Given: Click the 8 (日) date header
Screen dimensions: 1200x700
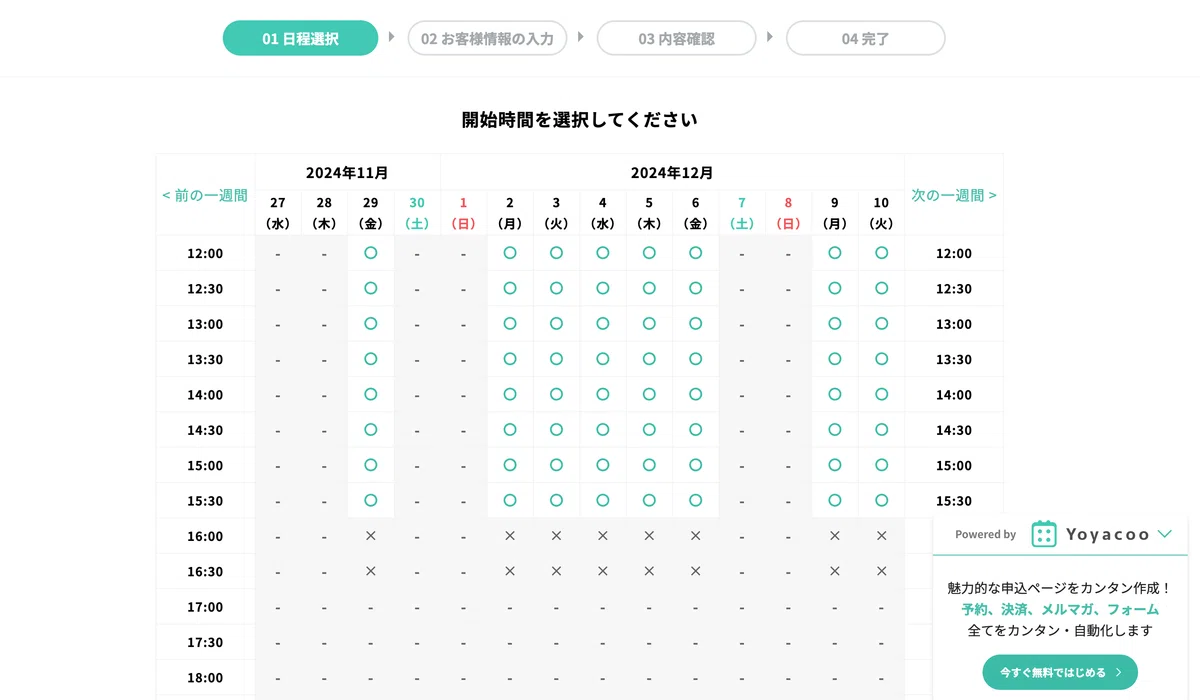Looking at the screenshot, I should pyautogui.click(x=788, y=213).
